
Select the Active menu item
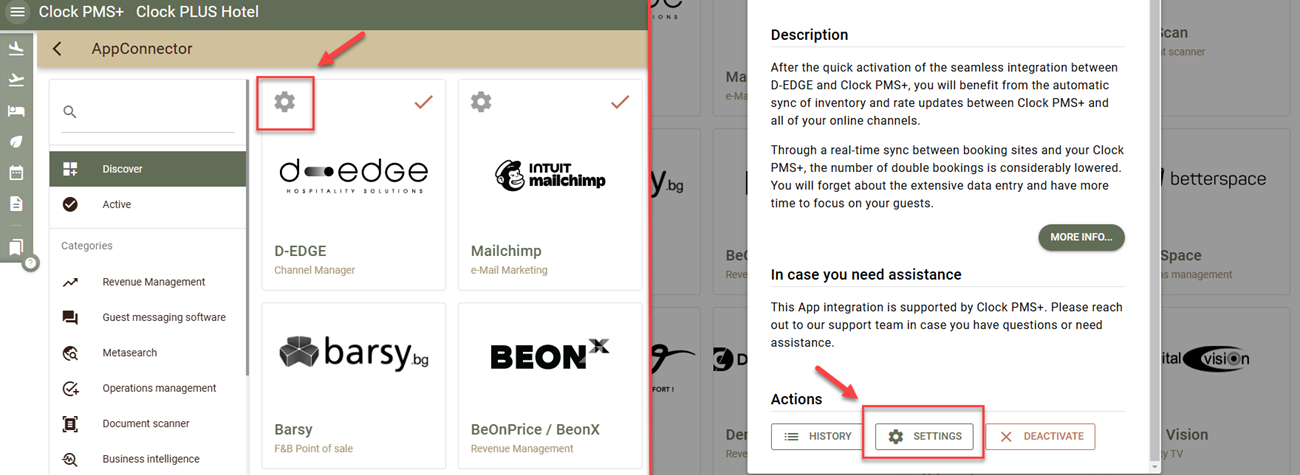pyautogui.click(x=148, y=205)
